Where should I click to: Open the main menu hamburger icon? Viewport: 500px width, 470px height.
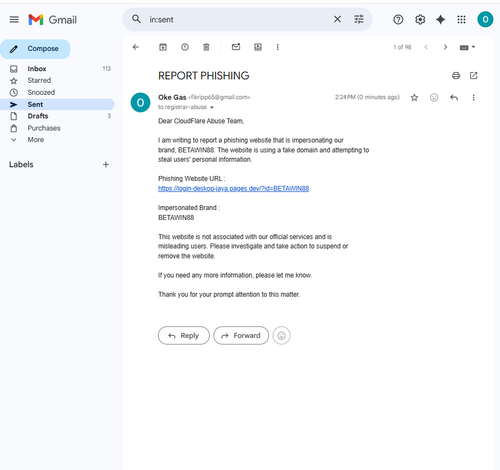click(14, 20)
